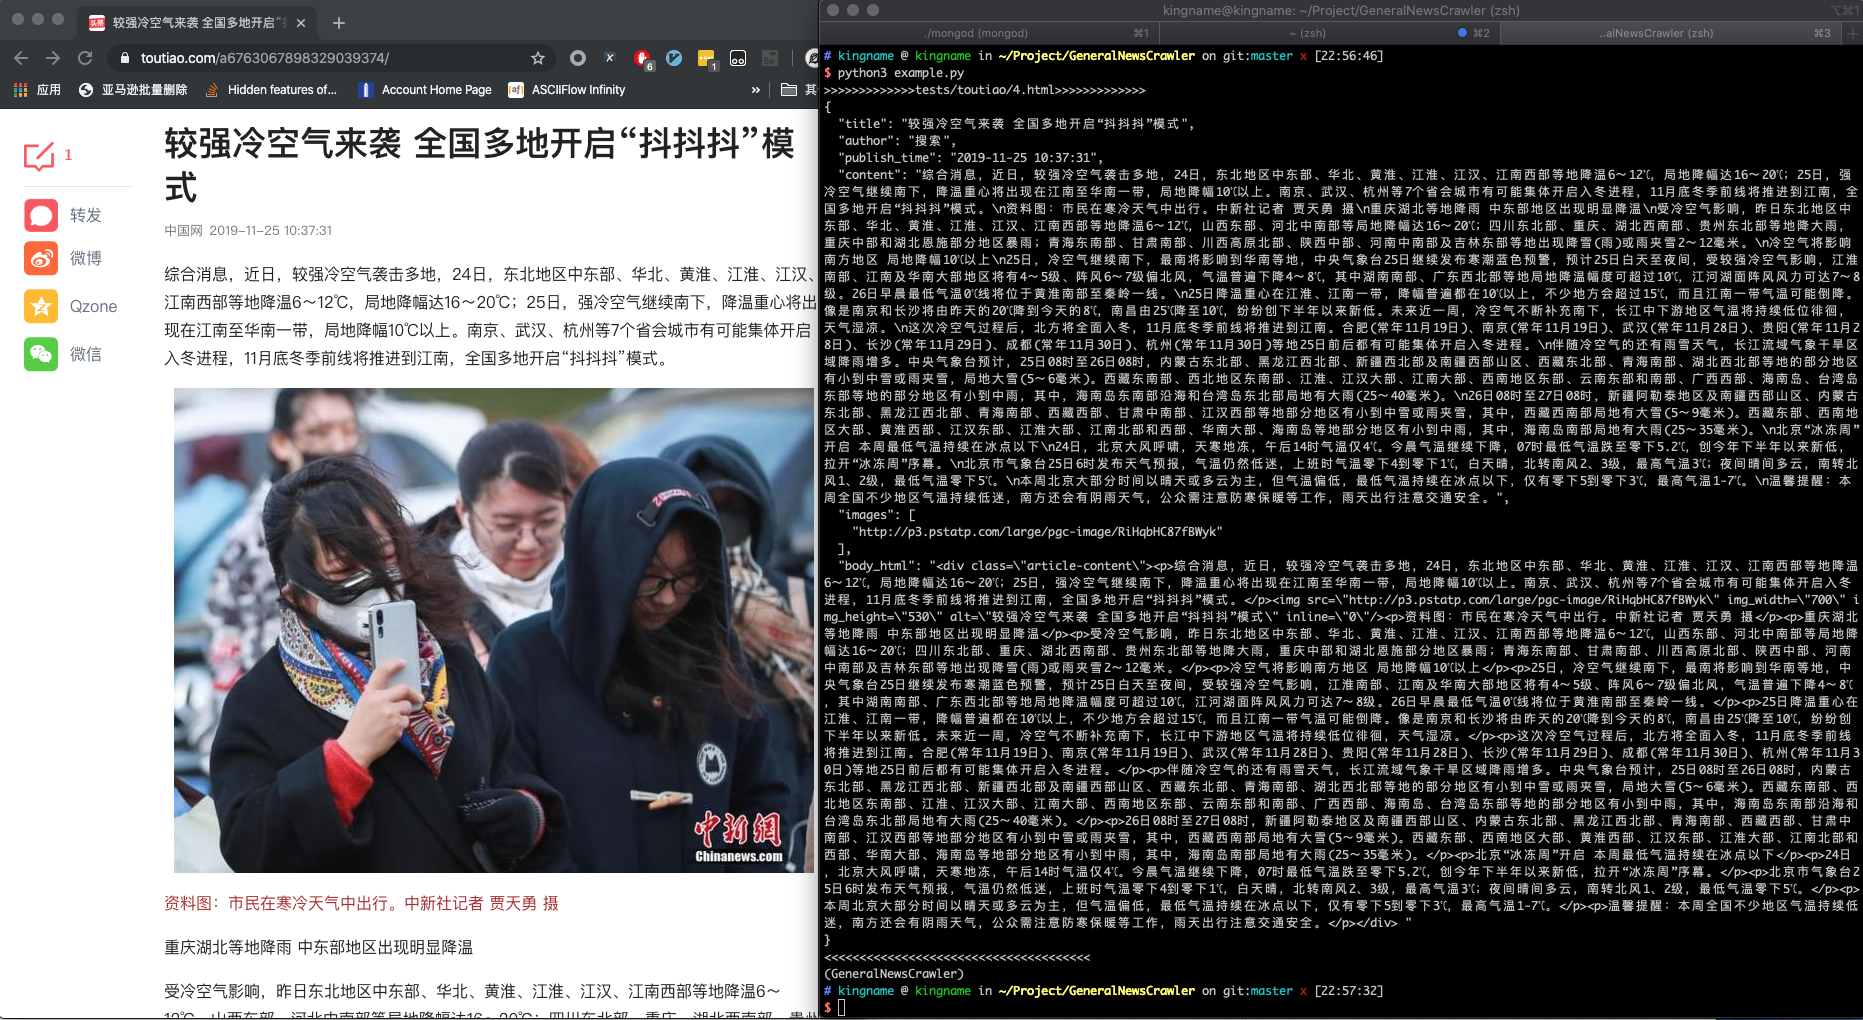Switch to the ./mongod (mongod) terminal tab

976,33
